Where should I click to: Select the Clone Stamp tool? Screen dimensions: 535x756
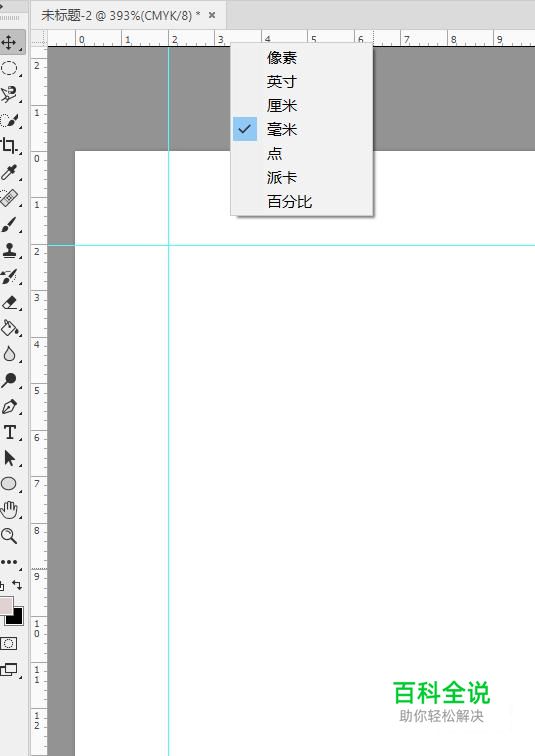point(10,250)
